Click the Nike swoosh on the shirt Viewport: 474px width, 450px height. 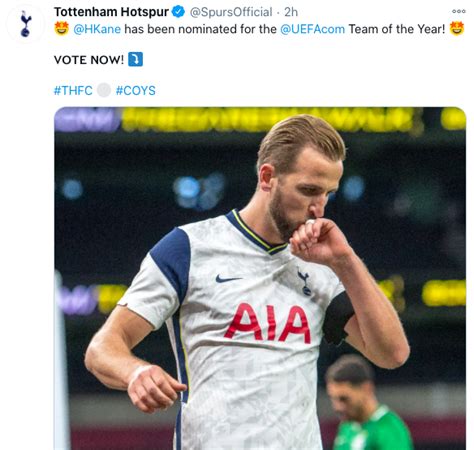pos(228,278)
